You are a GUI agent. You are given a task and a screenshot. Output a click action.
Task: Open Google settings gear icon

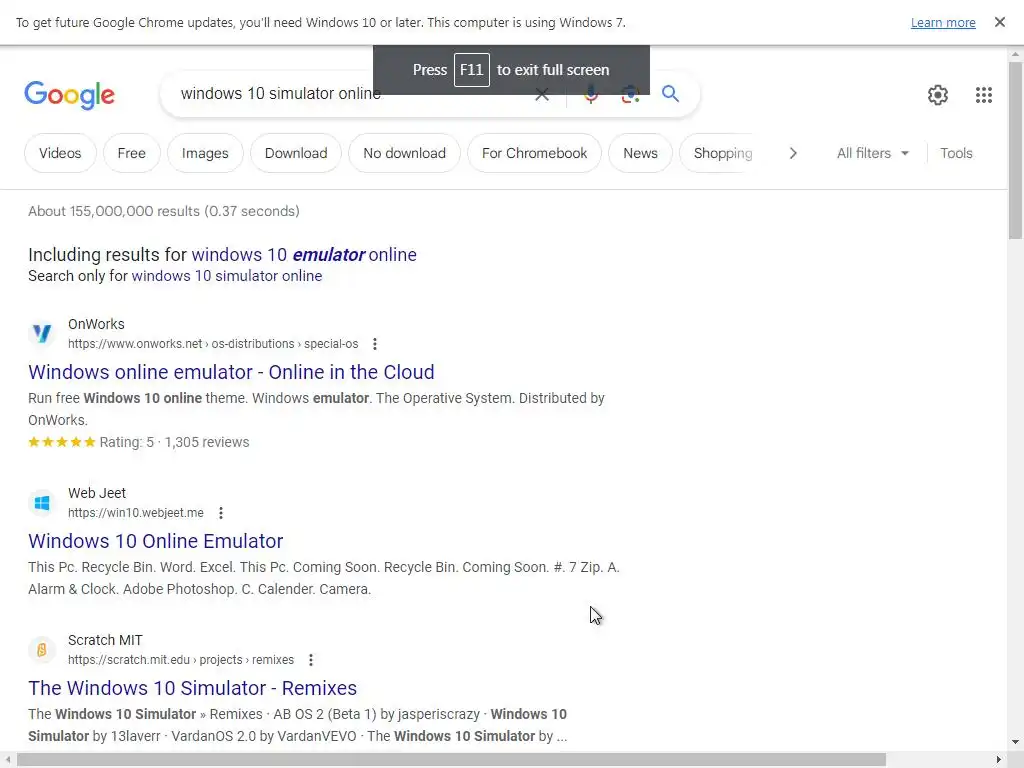[938, 95]
